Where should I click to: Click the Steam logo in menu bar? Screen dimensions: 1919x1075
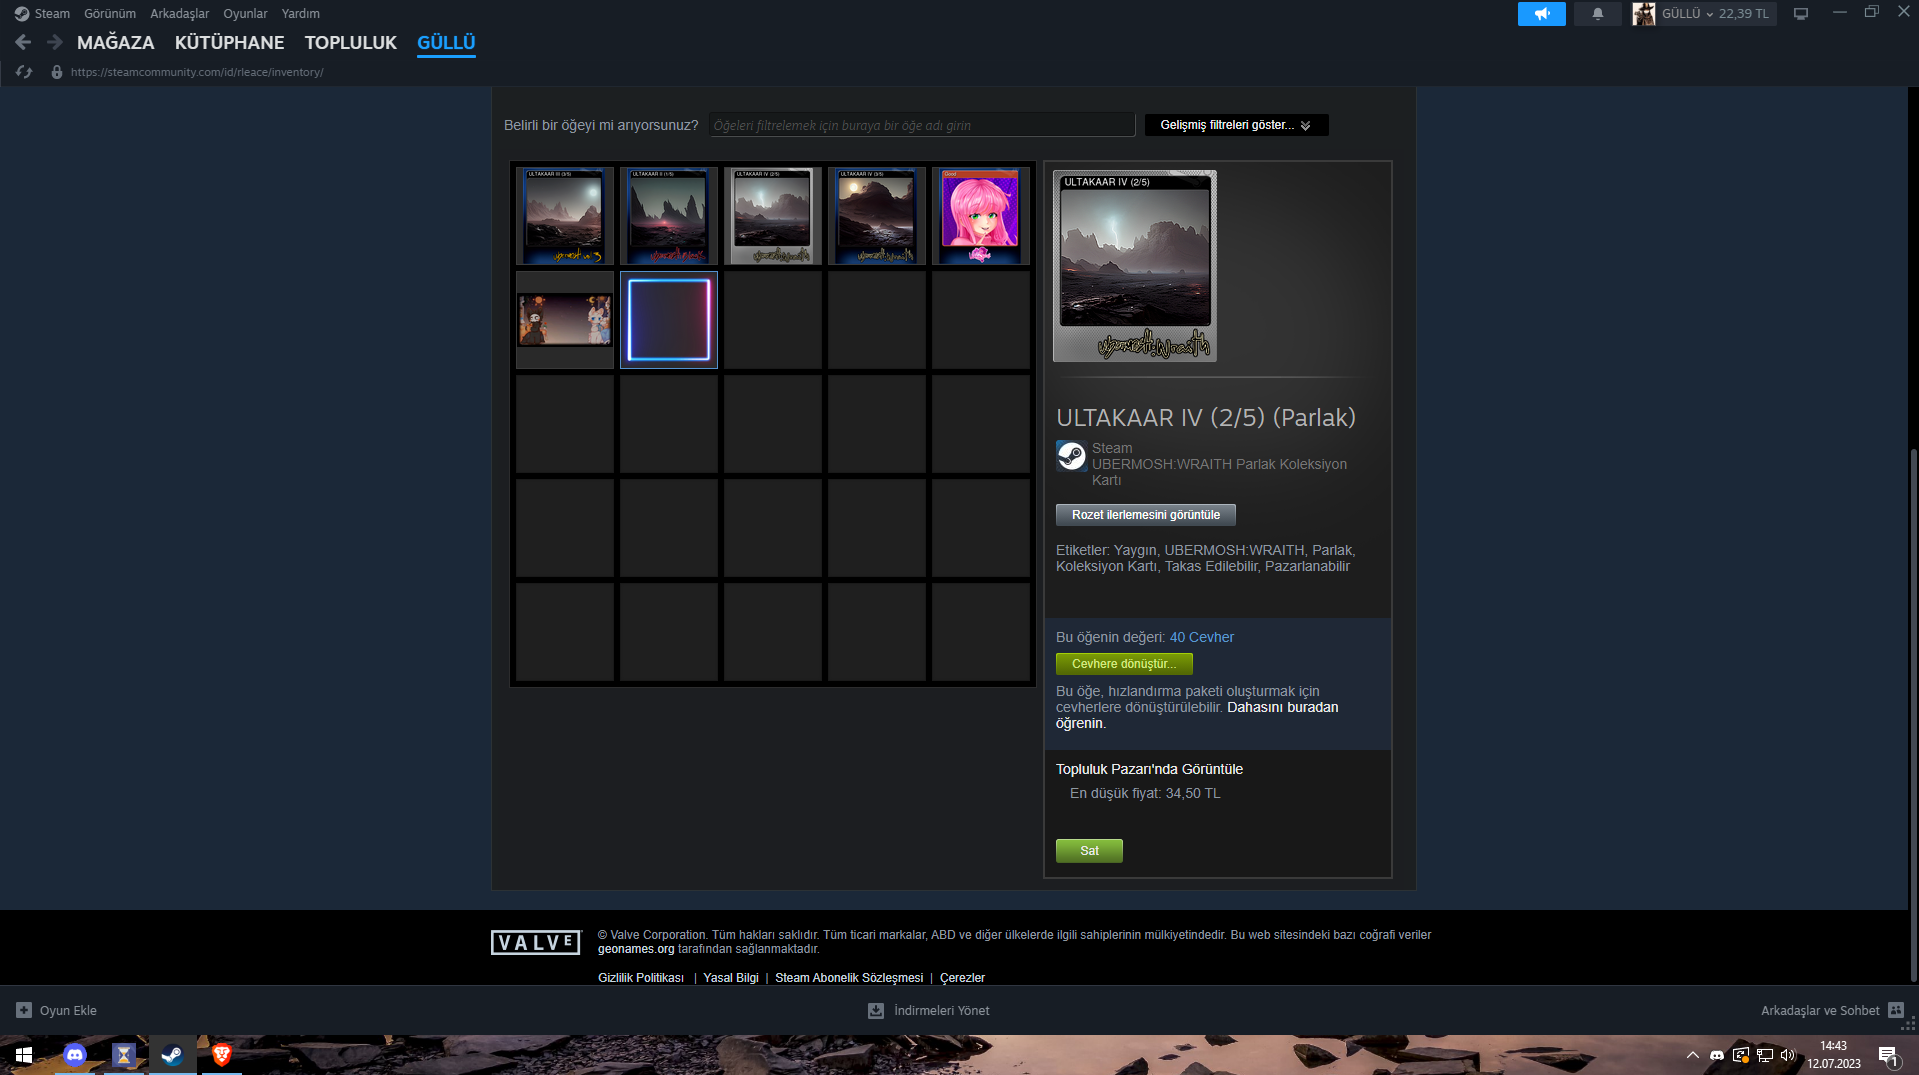click(x=22, y=14)
